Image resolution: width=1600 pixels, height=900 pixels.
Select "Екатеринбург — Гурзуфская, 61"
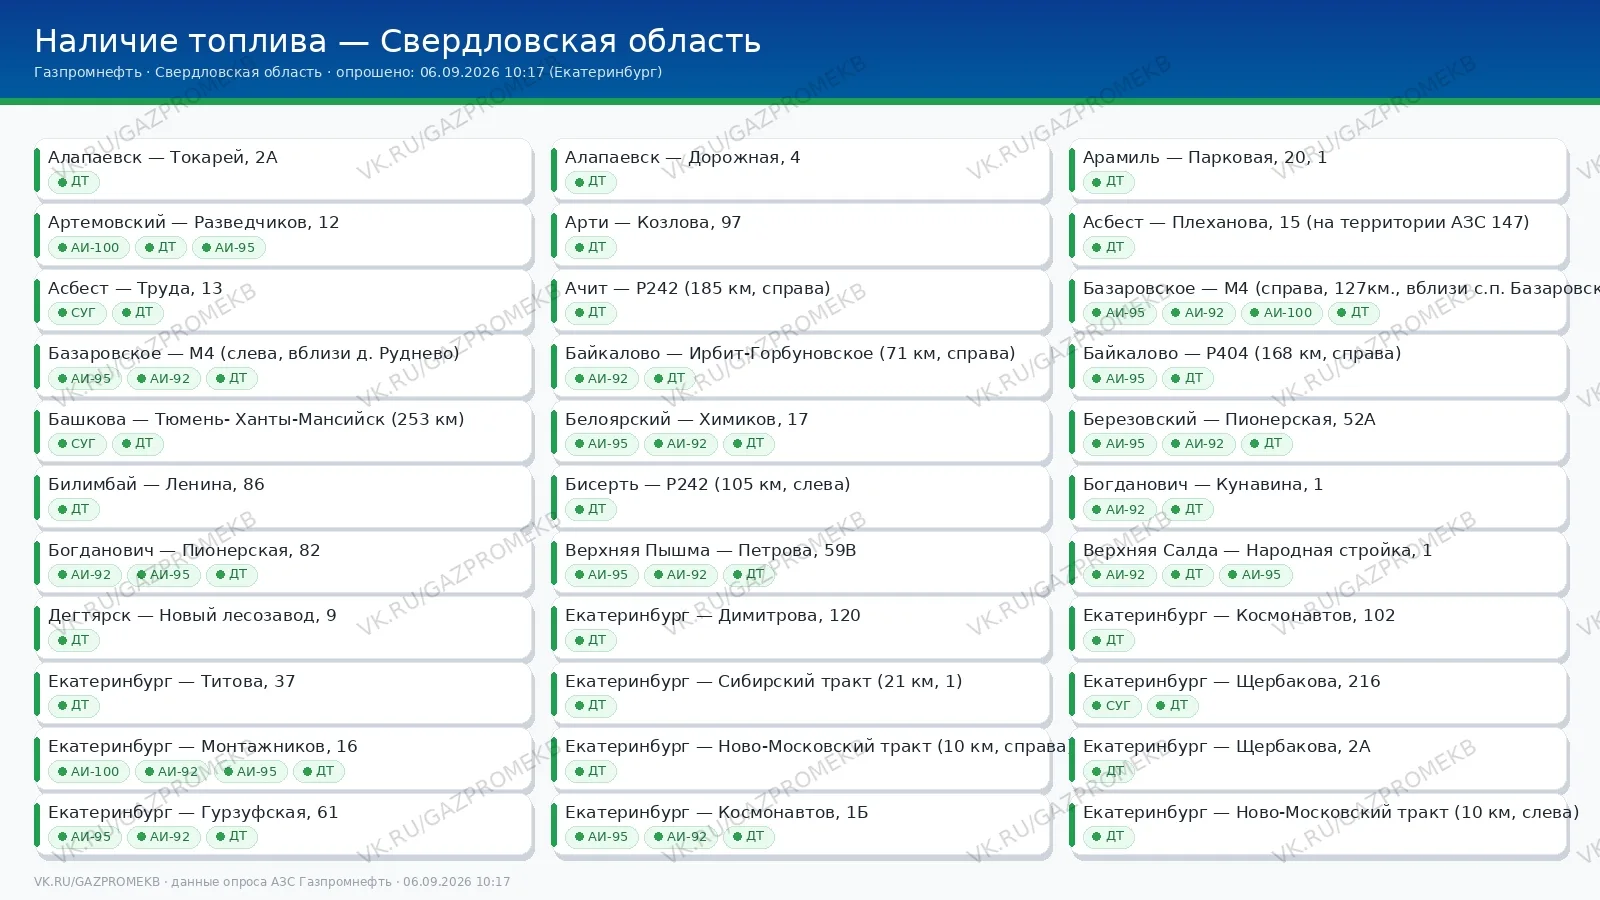283,825
